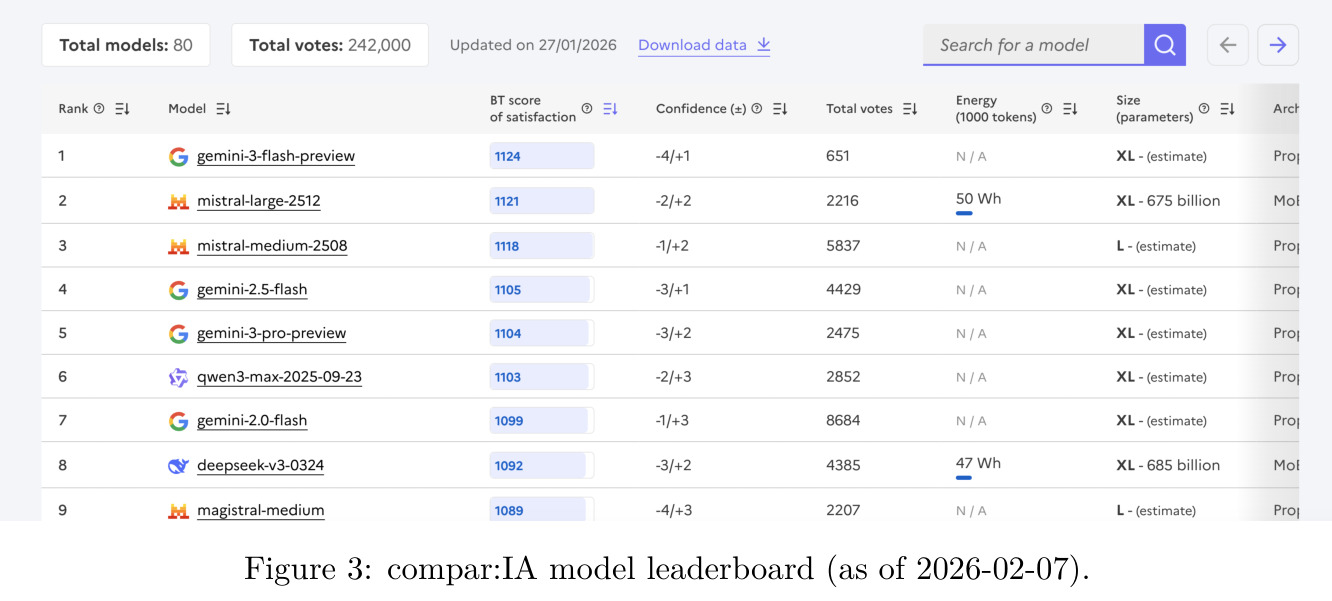This screenshot has height=601, width=1332.
Task: Show help for BT score of satisfaction
Action: tap(587, 109)
